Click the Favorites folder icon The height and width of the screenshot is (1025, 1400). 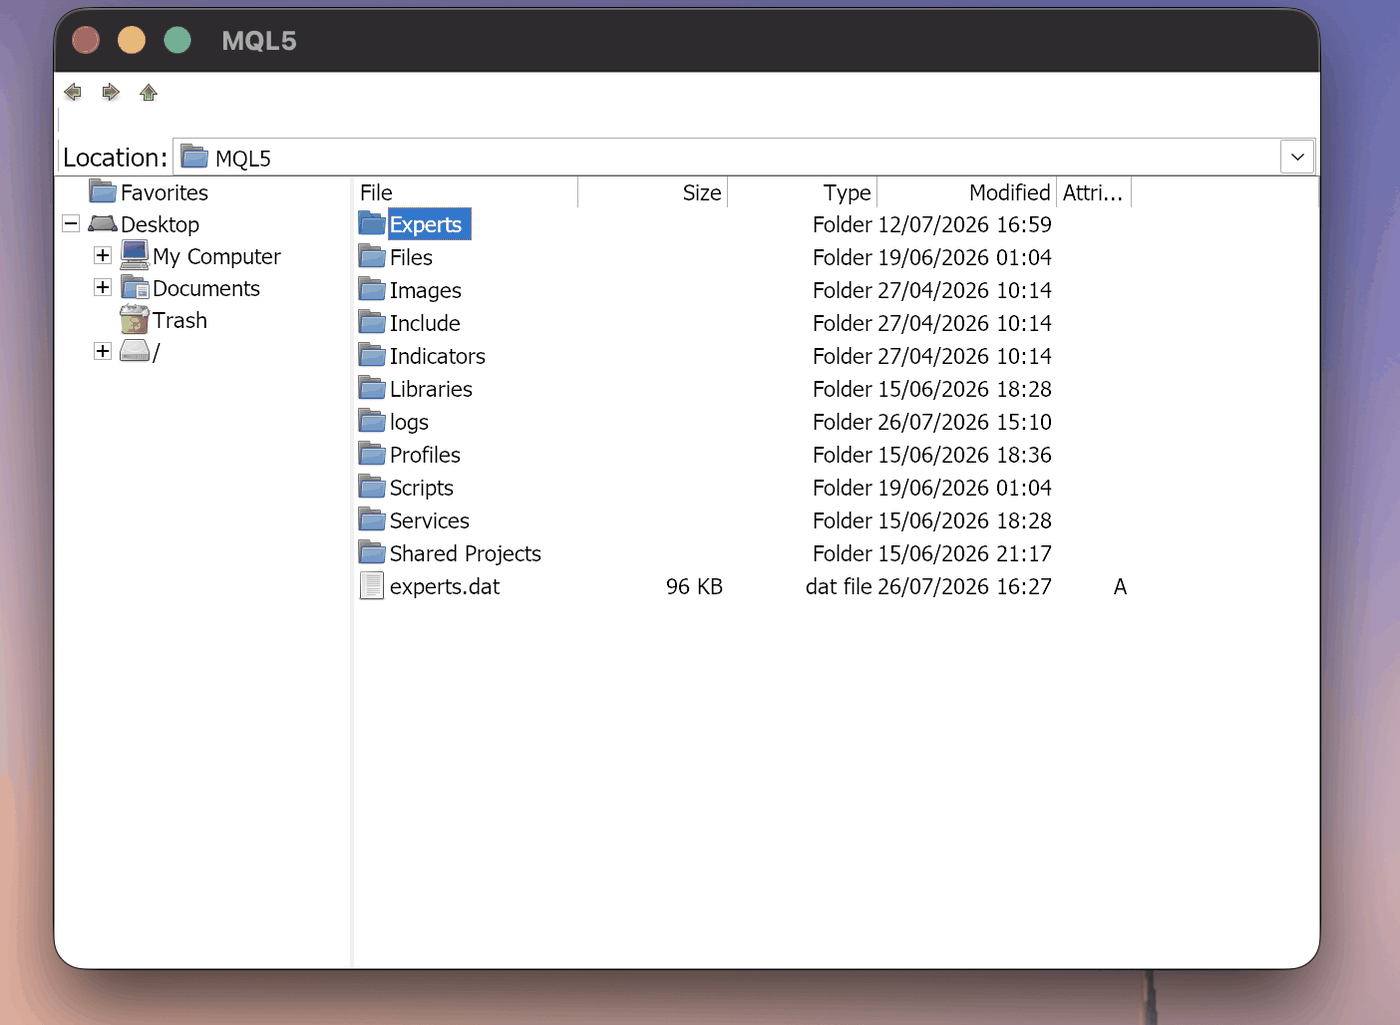[102, 191]
